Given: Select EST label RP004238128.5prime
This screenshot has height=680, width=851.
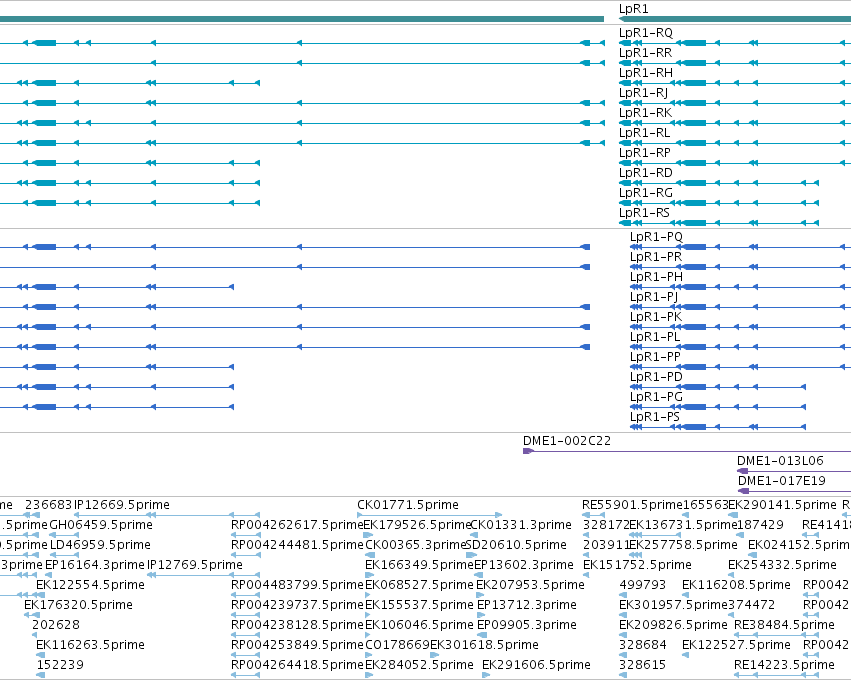Looking at the screenshot, I should (x=297, y=626).
